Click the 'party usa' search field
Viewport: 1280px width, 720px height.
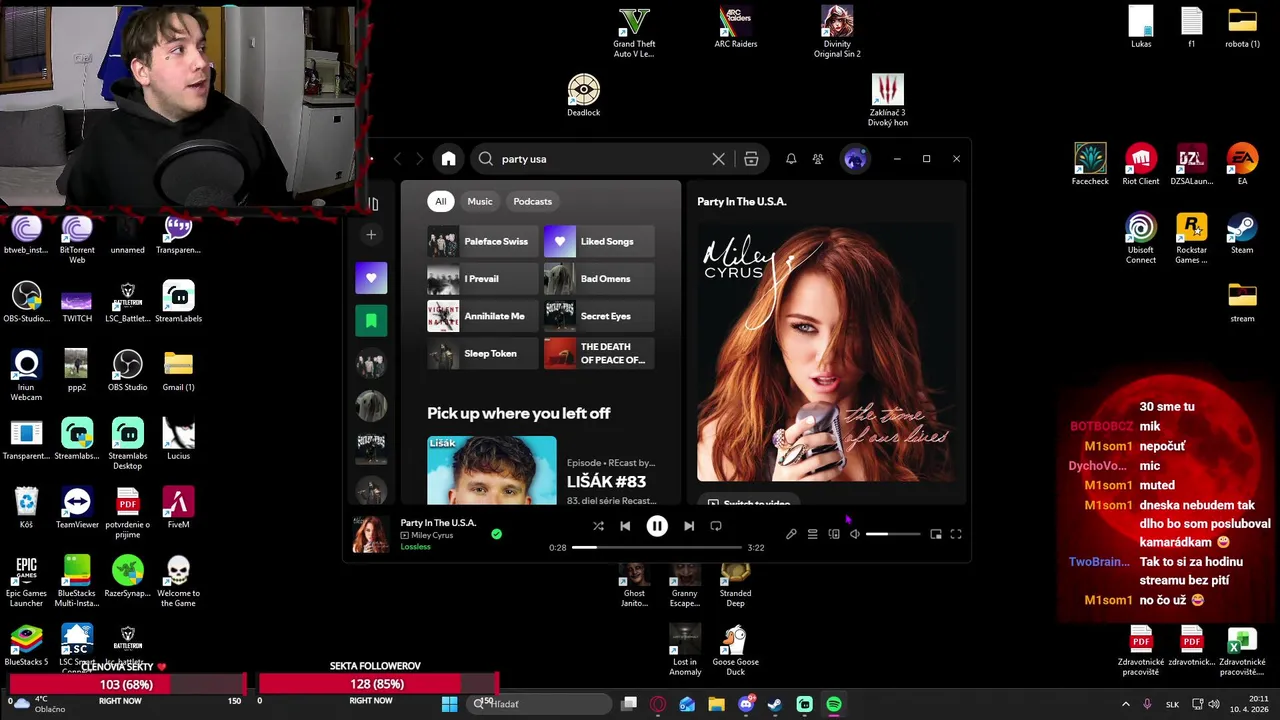tap(603, 159)
